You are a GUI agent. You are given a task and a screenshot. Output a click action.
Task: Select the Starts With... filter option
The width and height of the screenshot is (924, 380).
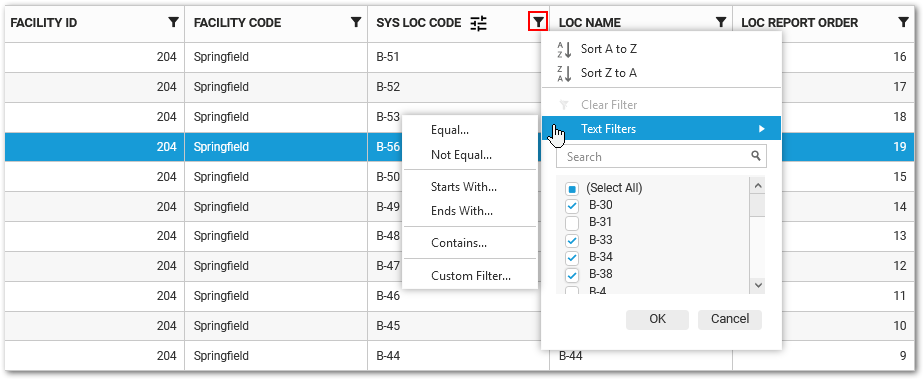click(470, 187)
